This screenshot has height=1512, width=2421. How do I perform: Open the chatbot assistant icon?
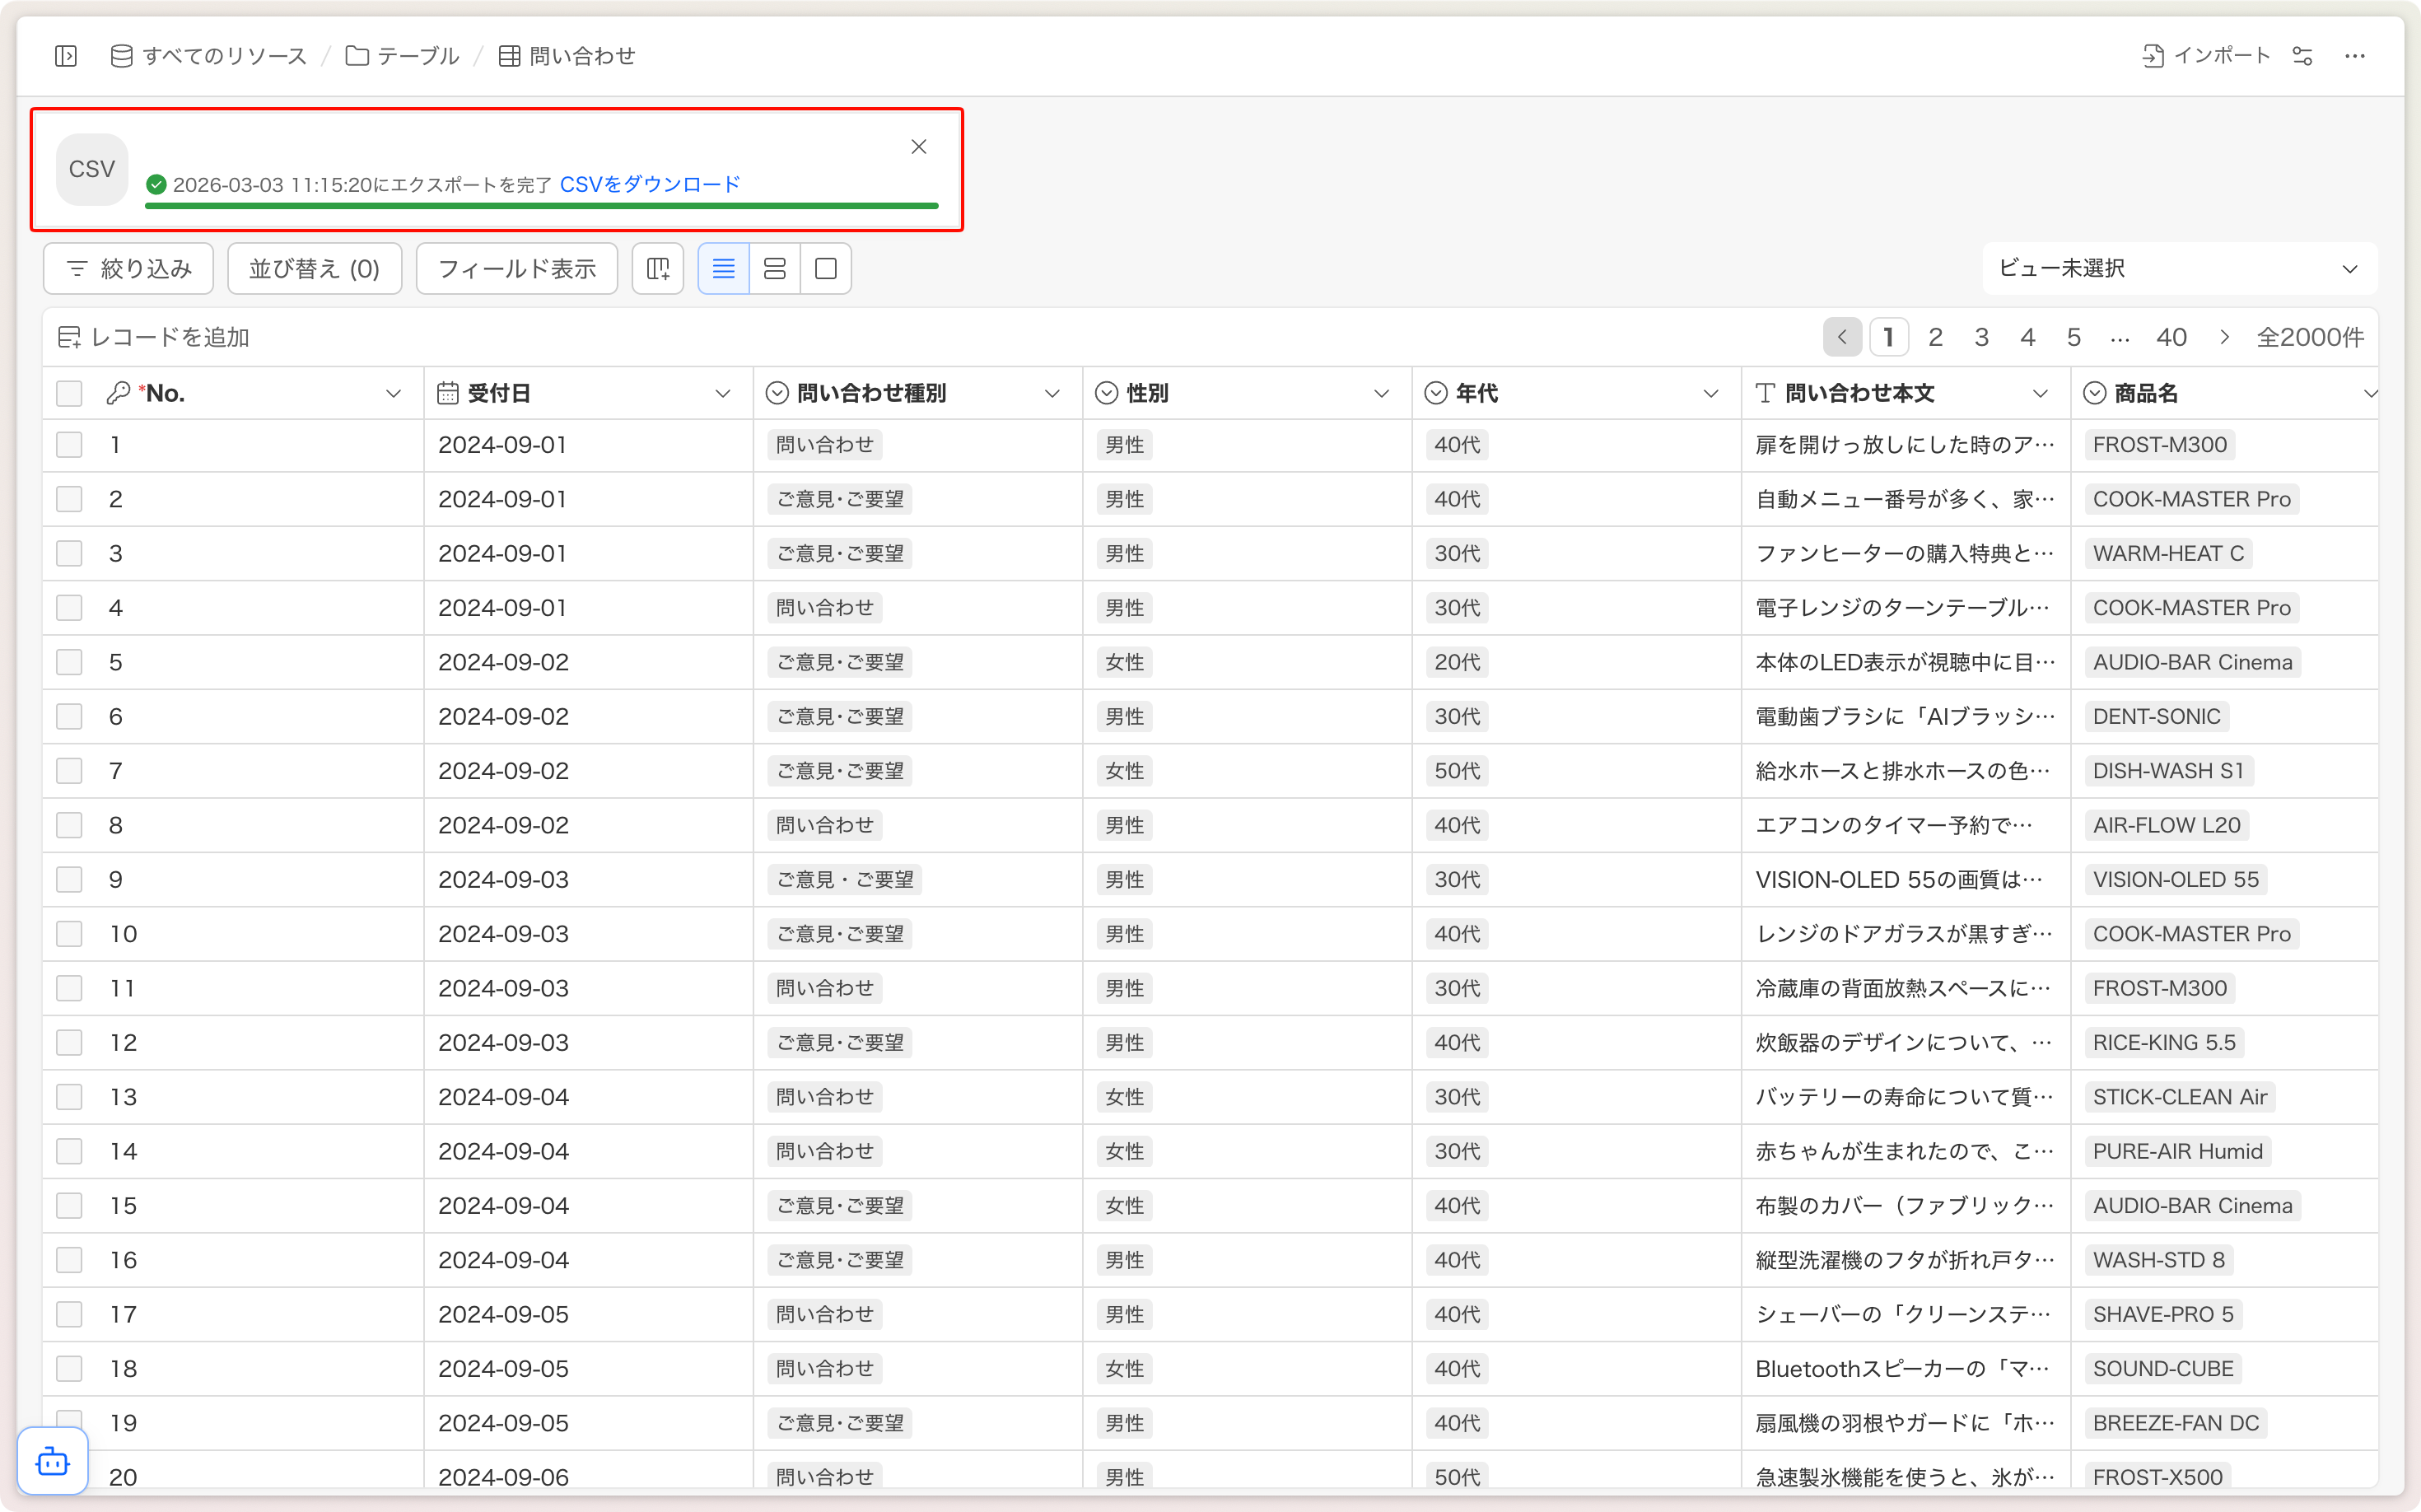pyautogui.click(x=52, y=1462)
